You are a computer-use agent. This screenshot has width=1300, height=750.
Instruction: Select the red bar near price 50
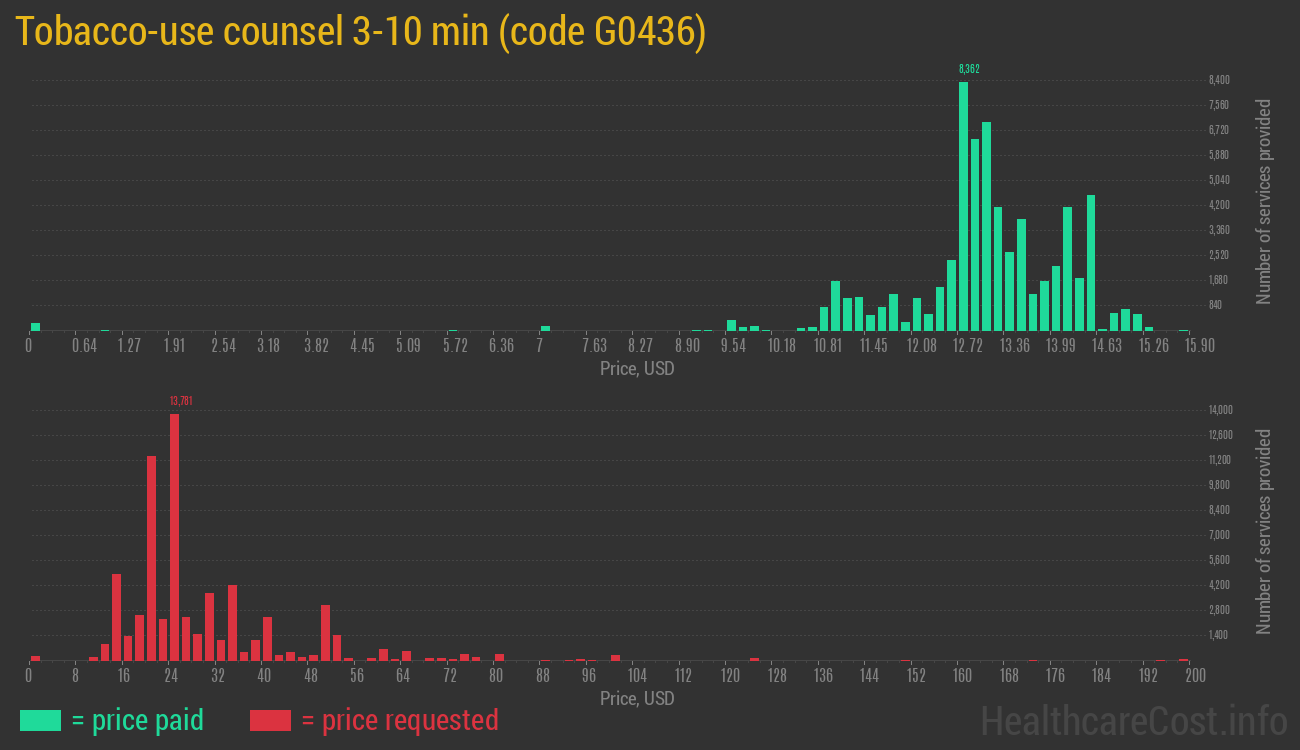click(x=325, y=632)
